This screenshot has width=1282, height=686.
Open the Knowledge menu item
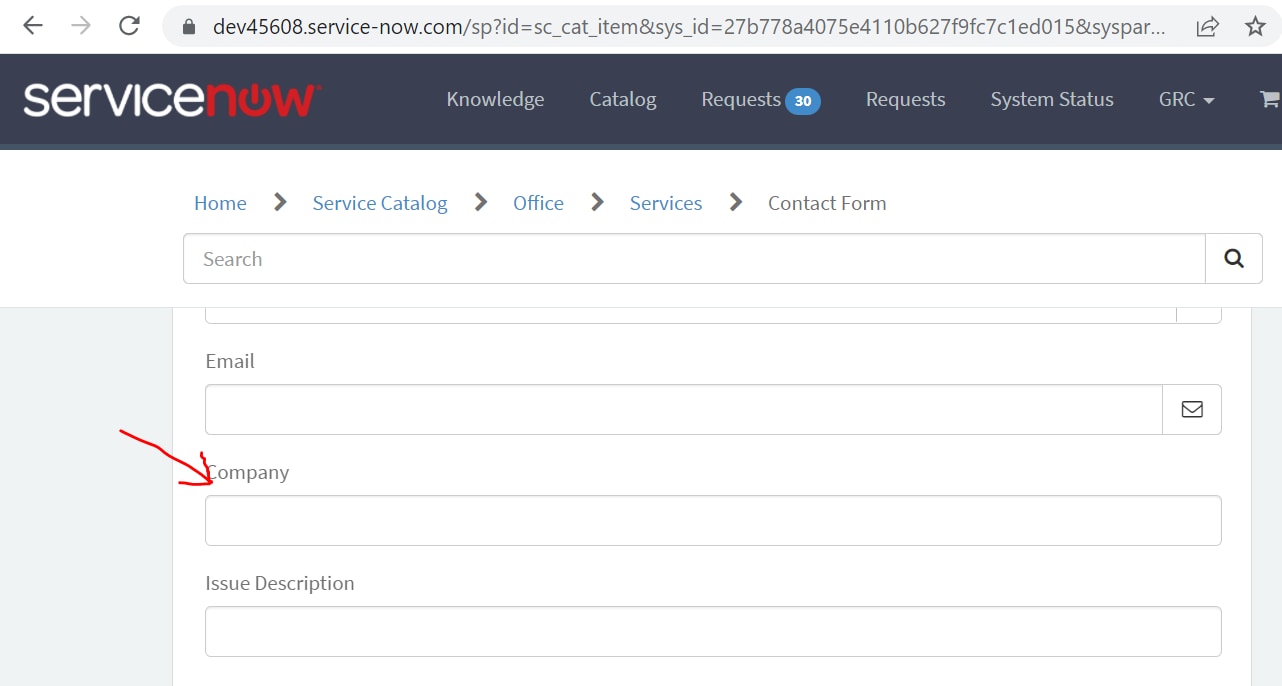(495, 99)
